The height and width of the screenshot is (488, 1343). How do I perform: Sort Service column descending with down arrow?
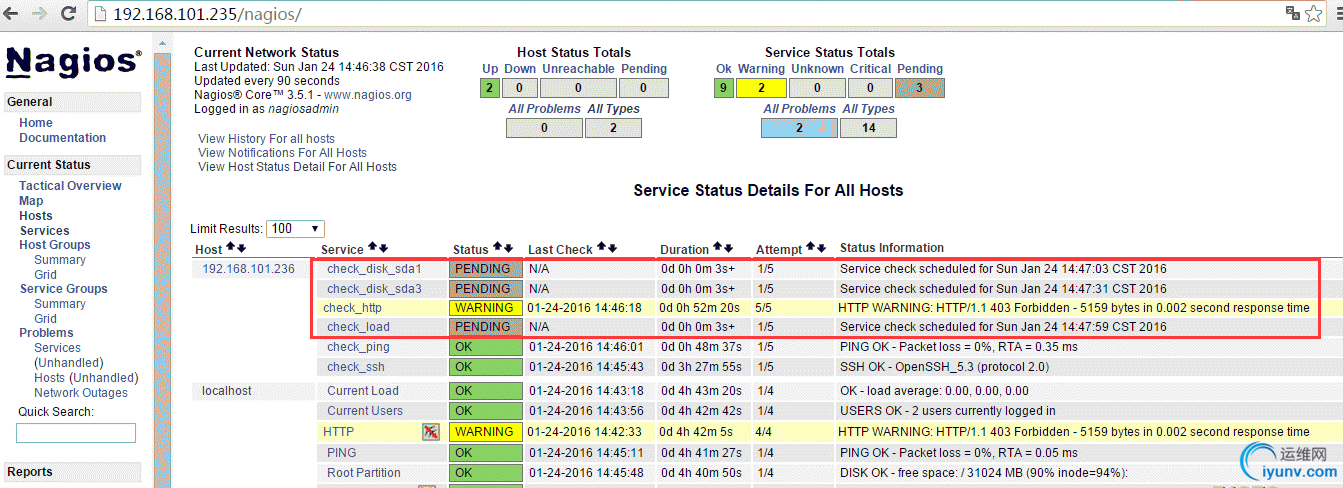pos(384,248)
